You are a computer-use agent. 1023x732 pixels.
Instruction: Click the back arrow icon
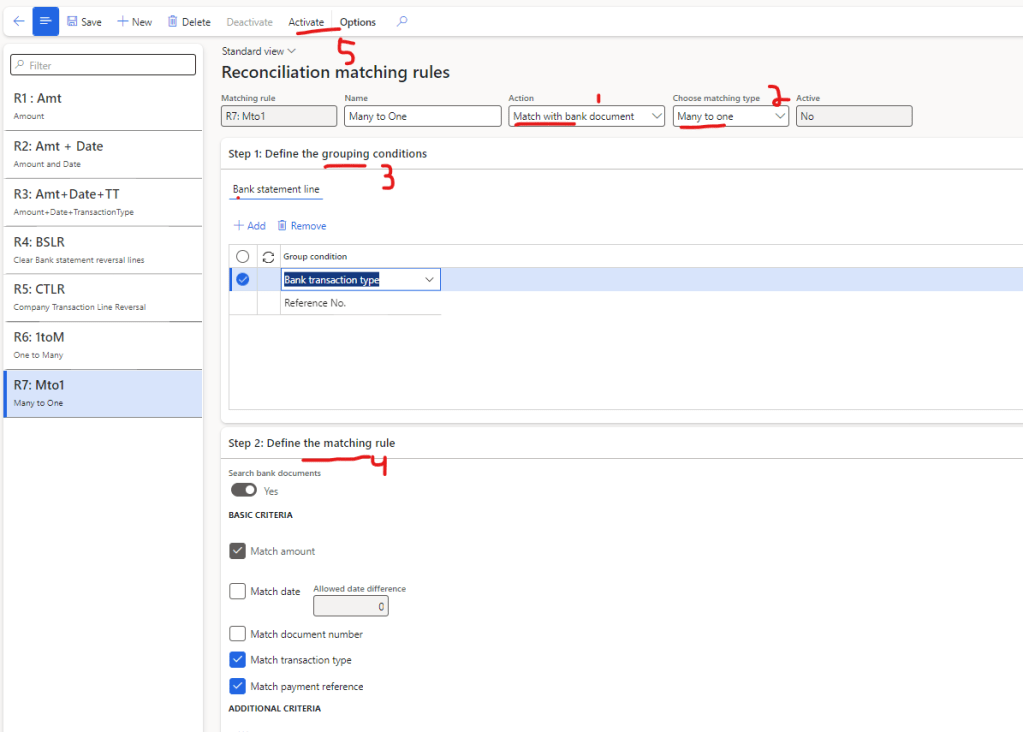pos(18,21)
